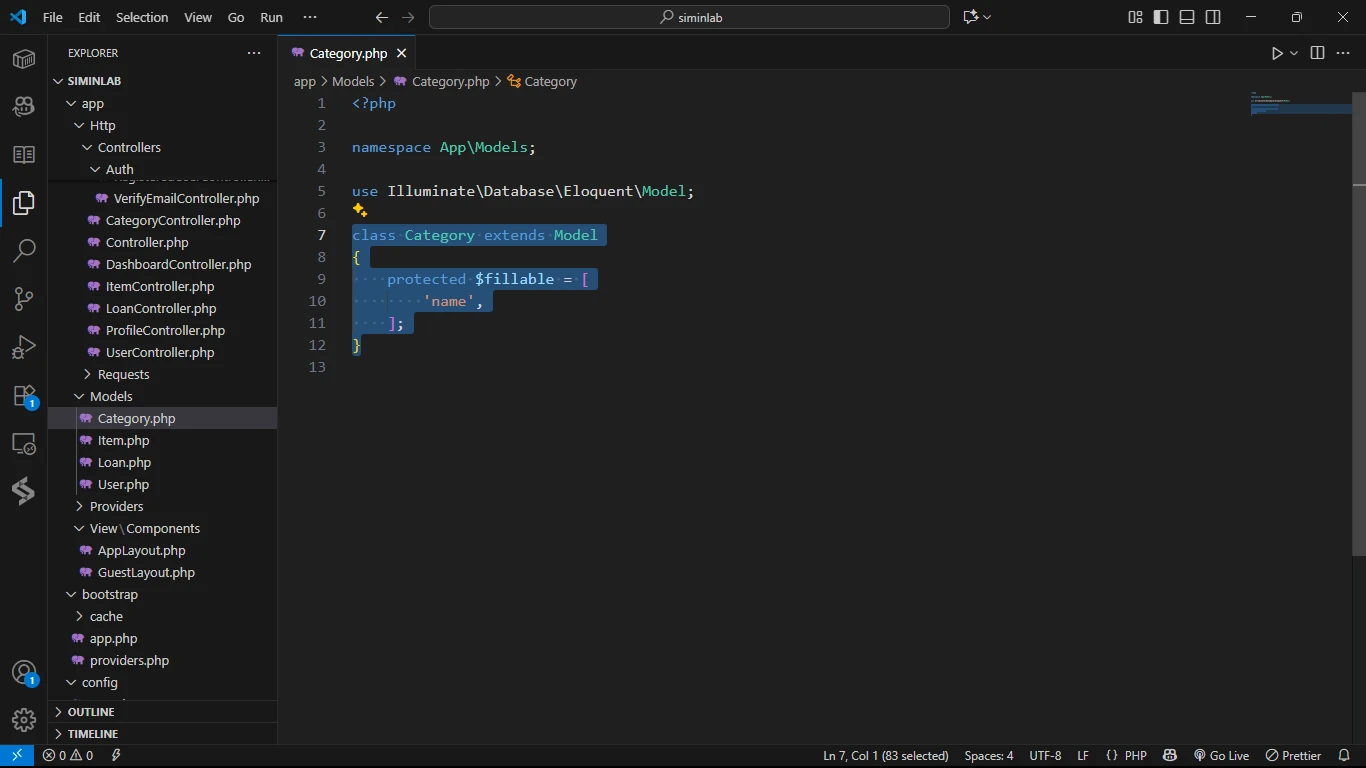Screen dimensions: 1366x768
Task: Open the Extensions view
Action: pos(24,396)
